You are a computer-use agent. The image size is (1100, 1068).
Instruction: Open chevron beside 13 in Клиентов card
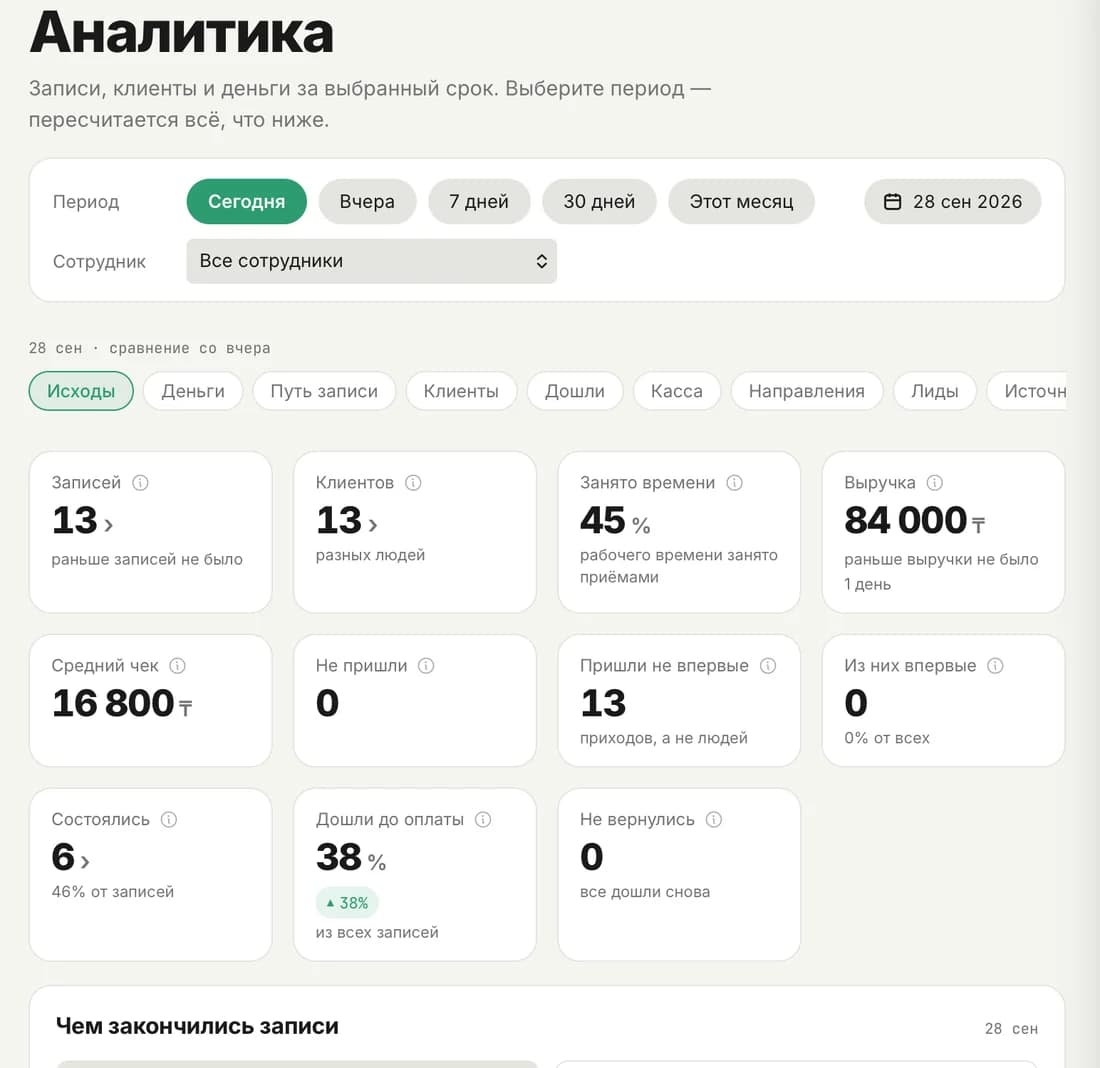tap(373, 525)
